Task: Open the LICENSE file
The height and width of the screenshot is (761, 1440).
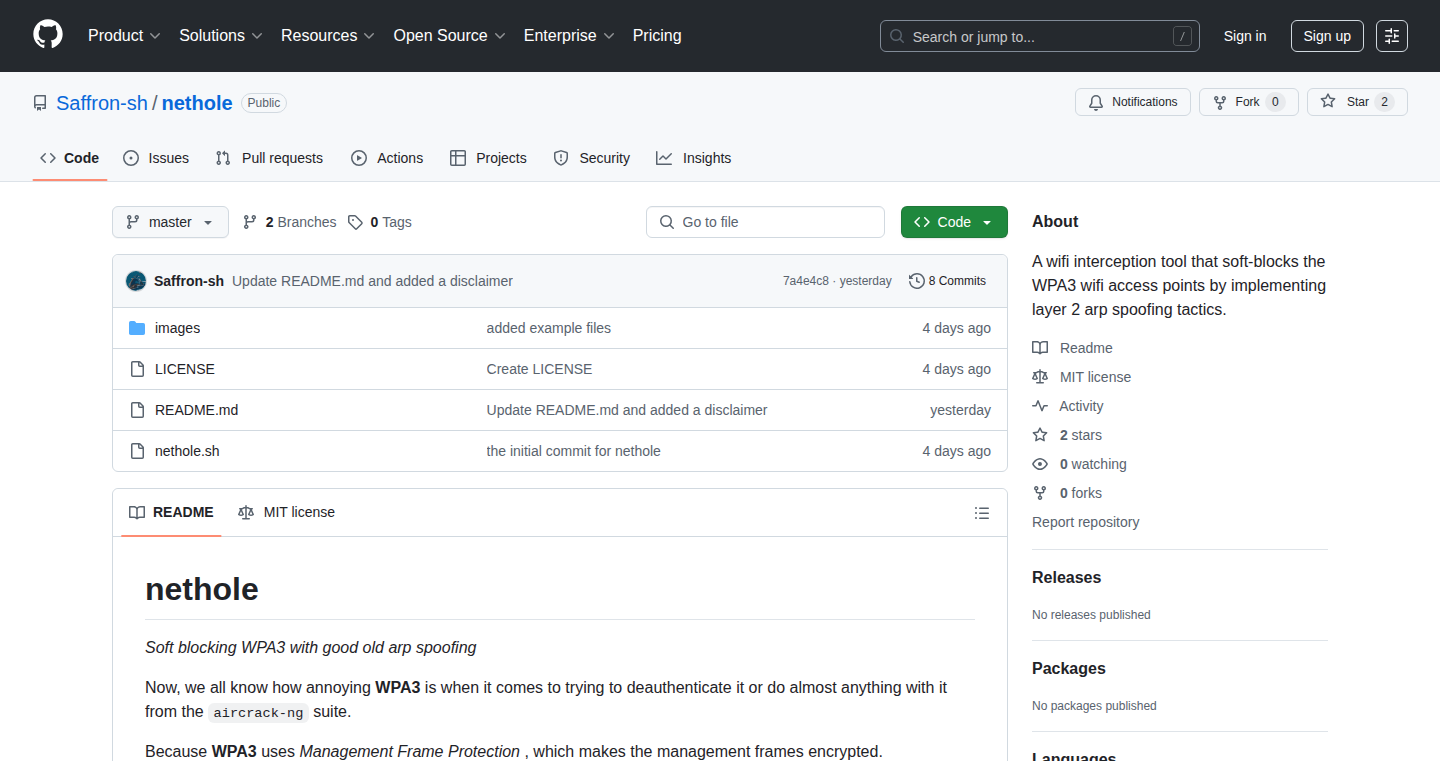Action: pos(185,369)
